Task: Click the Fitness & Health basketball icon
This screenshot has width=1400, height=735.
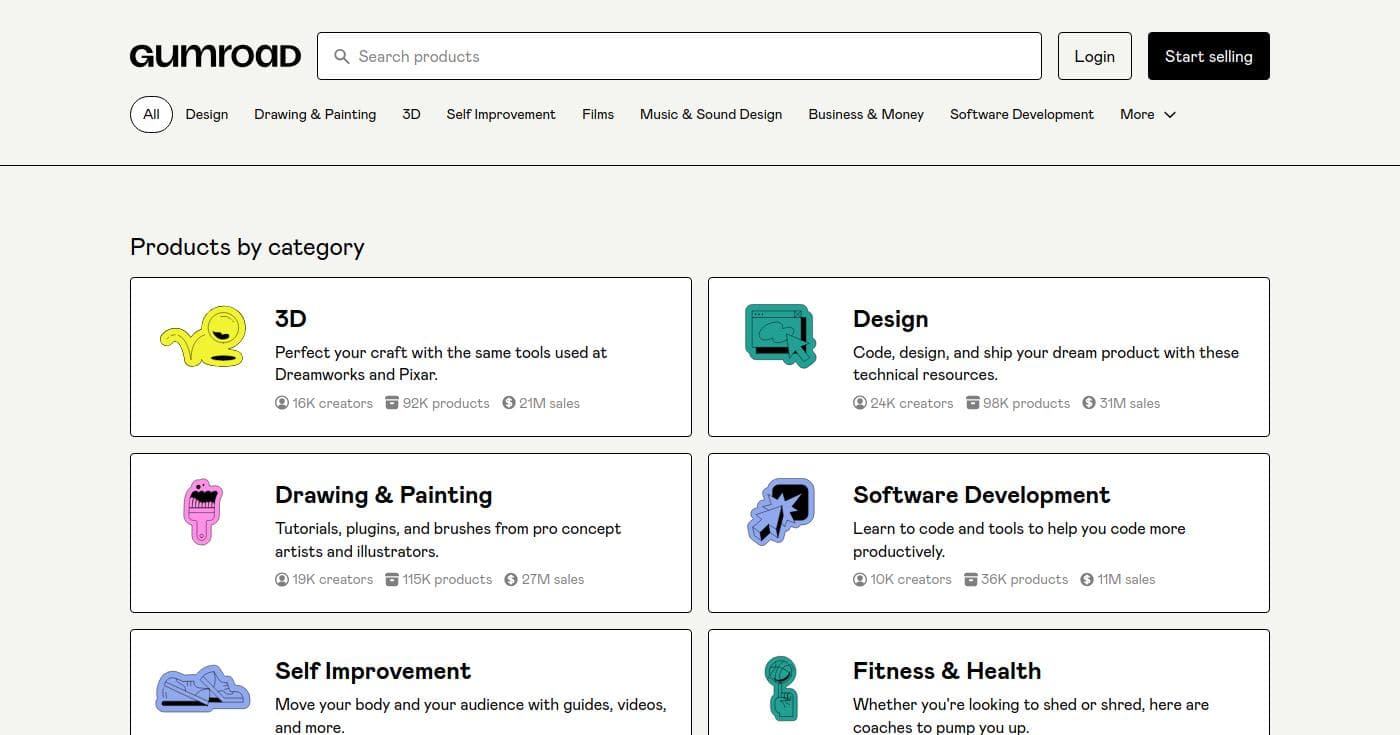Action: tap(780, 687)
